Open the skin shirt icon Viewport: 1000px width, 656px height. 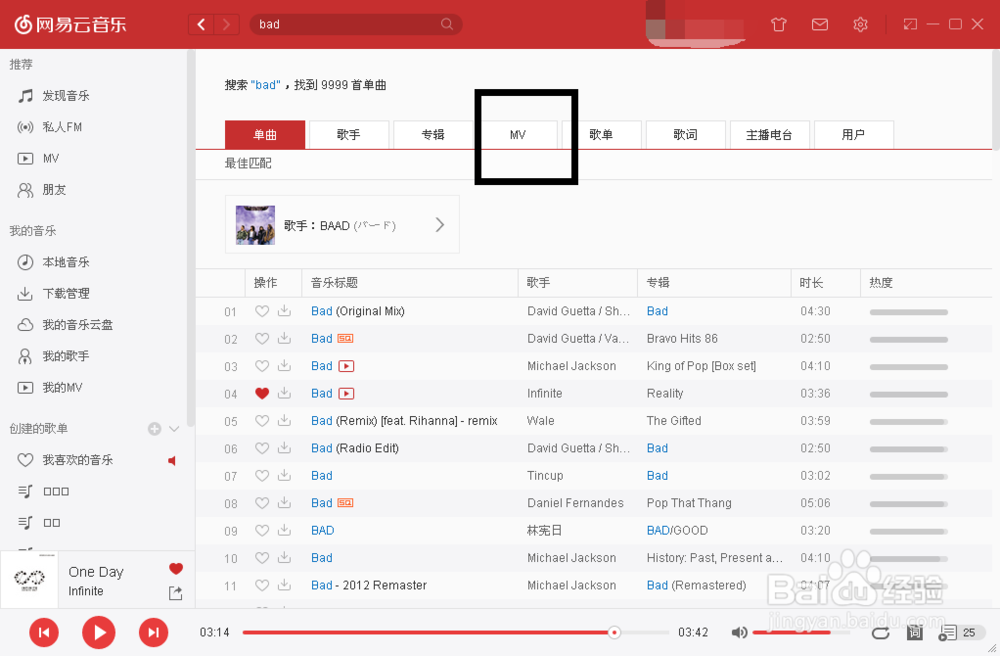pos(779,24)
